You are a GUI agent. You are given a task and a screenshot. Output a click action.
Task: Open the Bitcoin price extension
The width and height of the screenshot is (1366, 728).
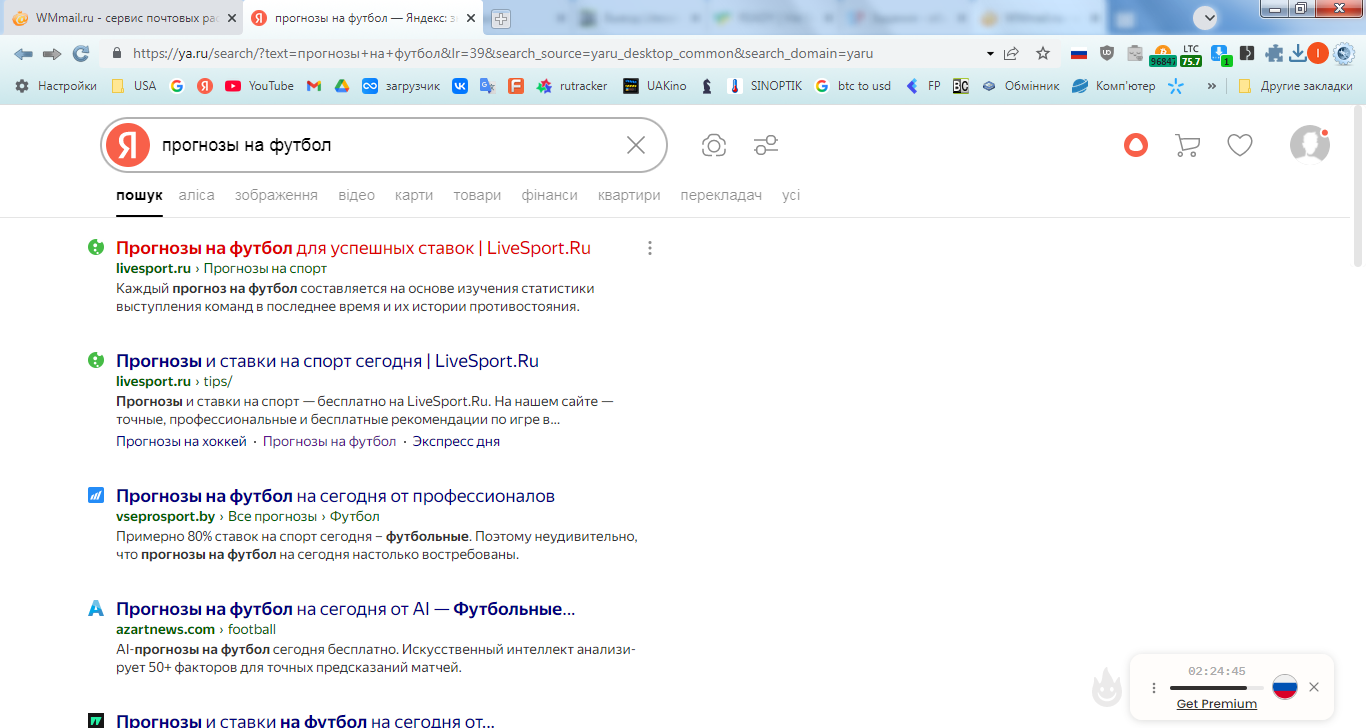click(1163, 55)
